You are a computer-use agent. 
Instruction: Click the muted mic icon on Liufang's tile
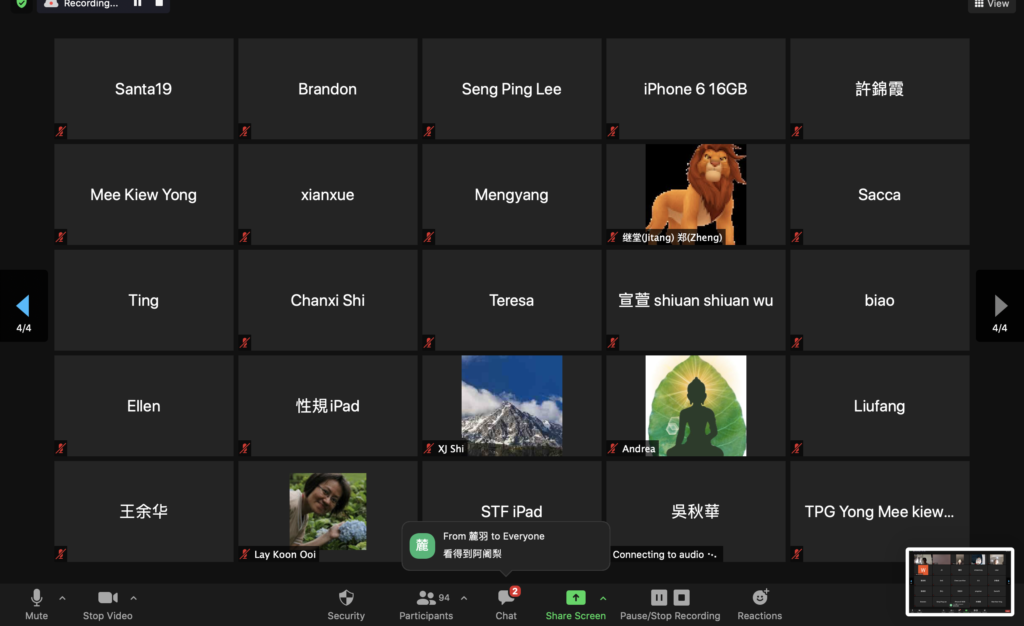point(797,448)
